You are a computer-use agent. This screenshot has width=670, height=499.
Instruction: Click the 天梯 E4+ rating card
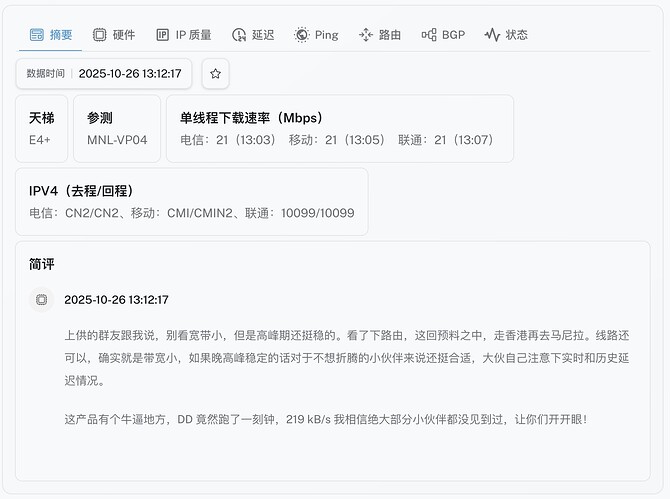tap(42, 128)
